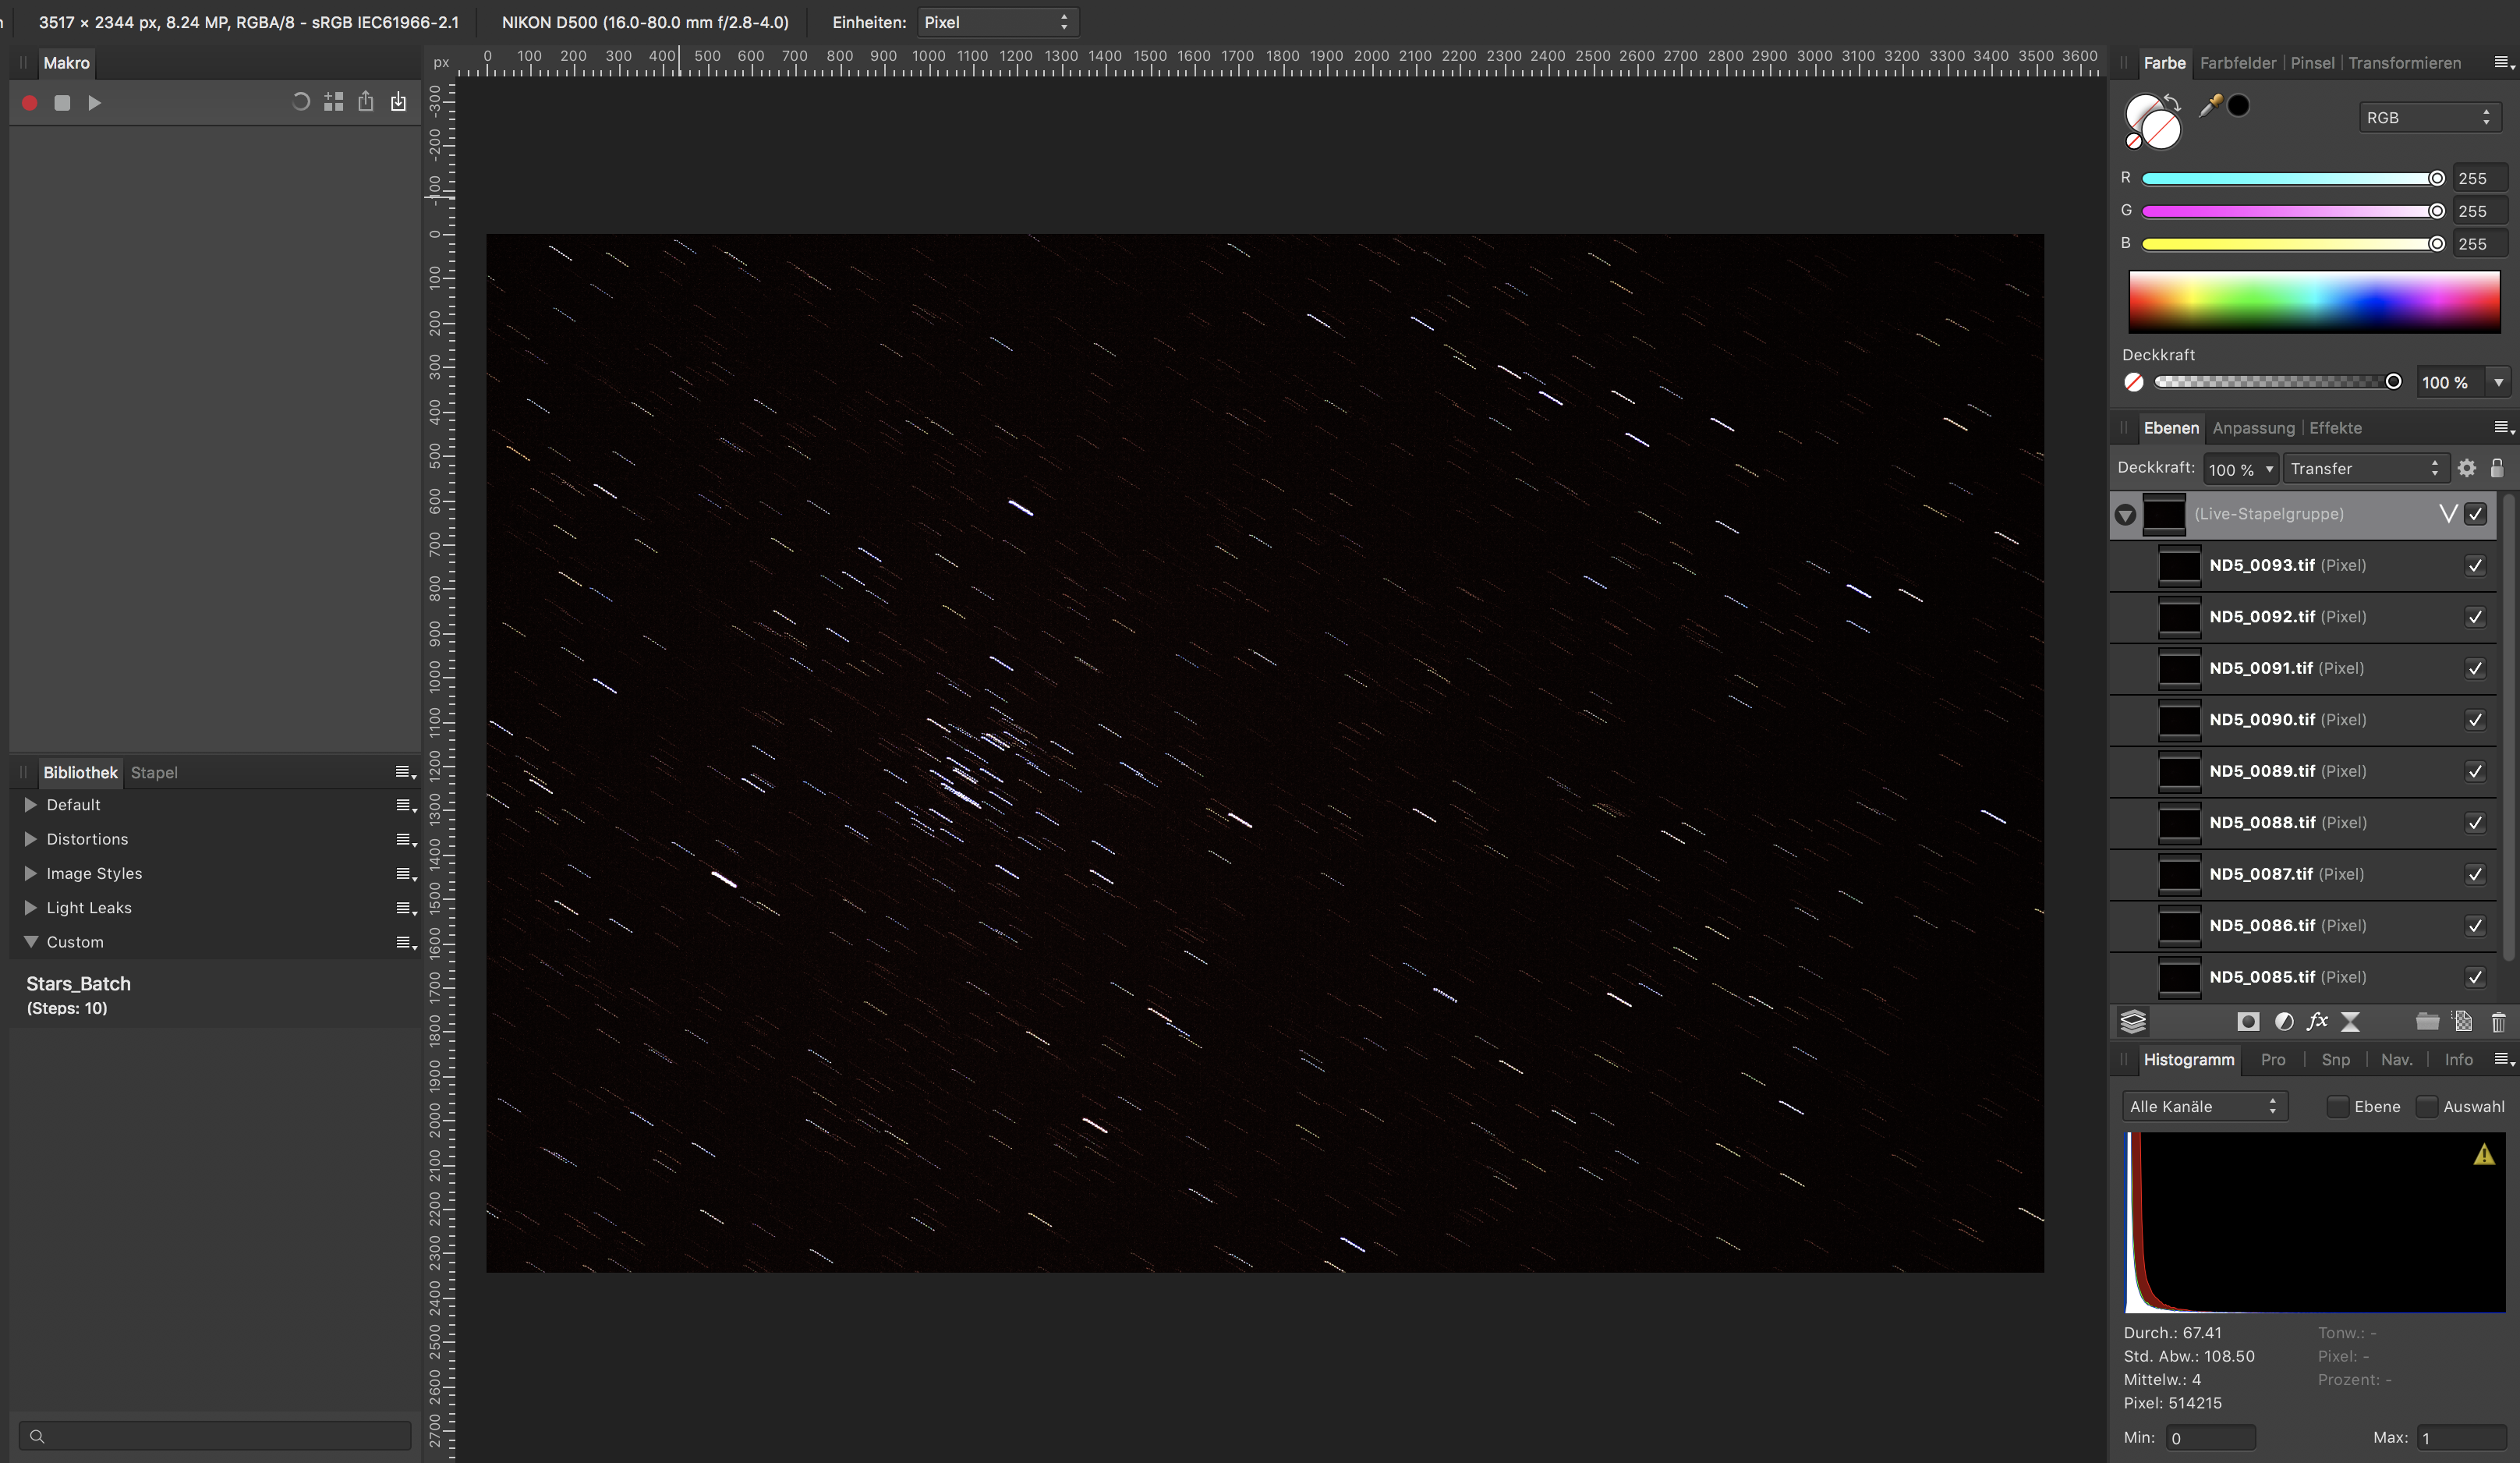This screenshot has height=1463, width=2520.
Task: Open layer settings gear in Ebenen panel
Action: pyautogui.click(x=2467, y=468)
